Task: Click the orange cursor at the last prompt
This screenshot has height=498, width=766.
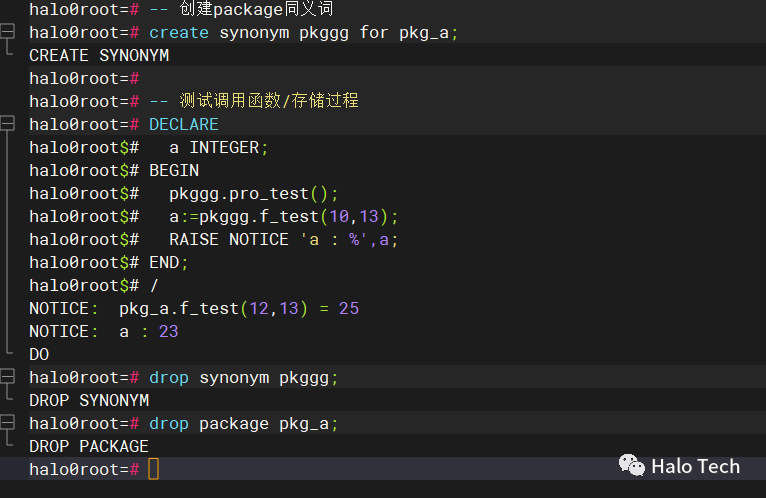Action: 153,469
